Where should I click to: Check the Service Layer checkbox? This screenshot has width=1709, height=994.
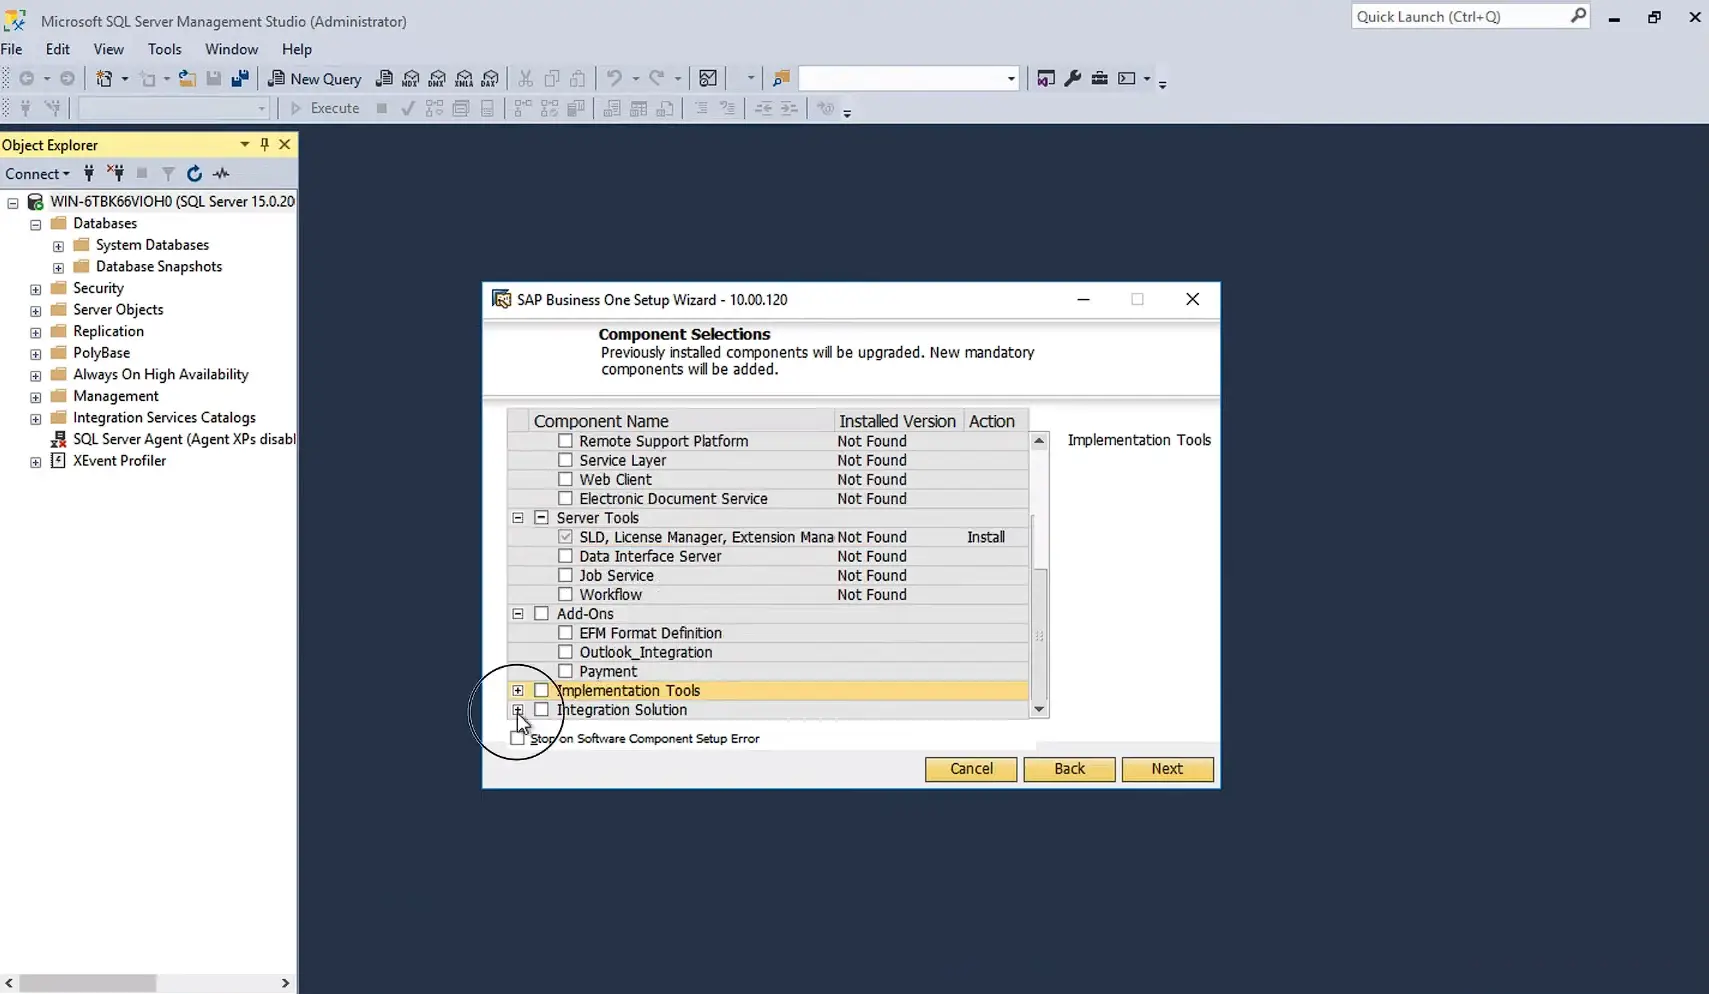point(565,460)
